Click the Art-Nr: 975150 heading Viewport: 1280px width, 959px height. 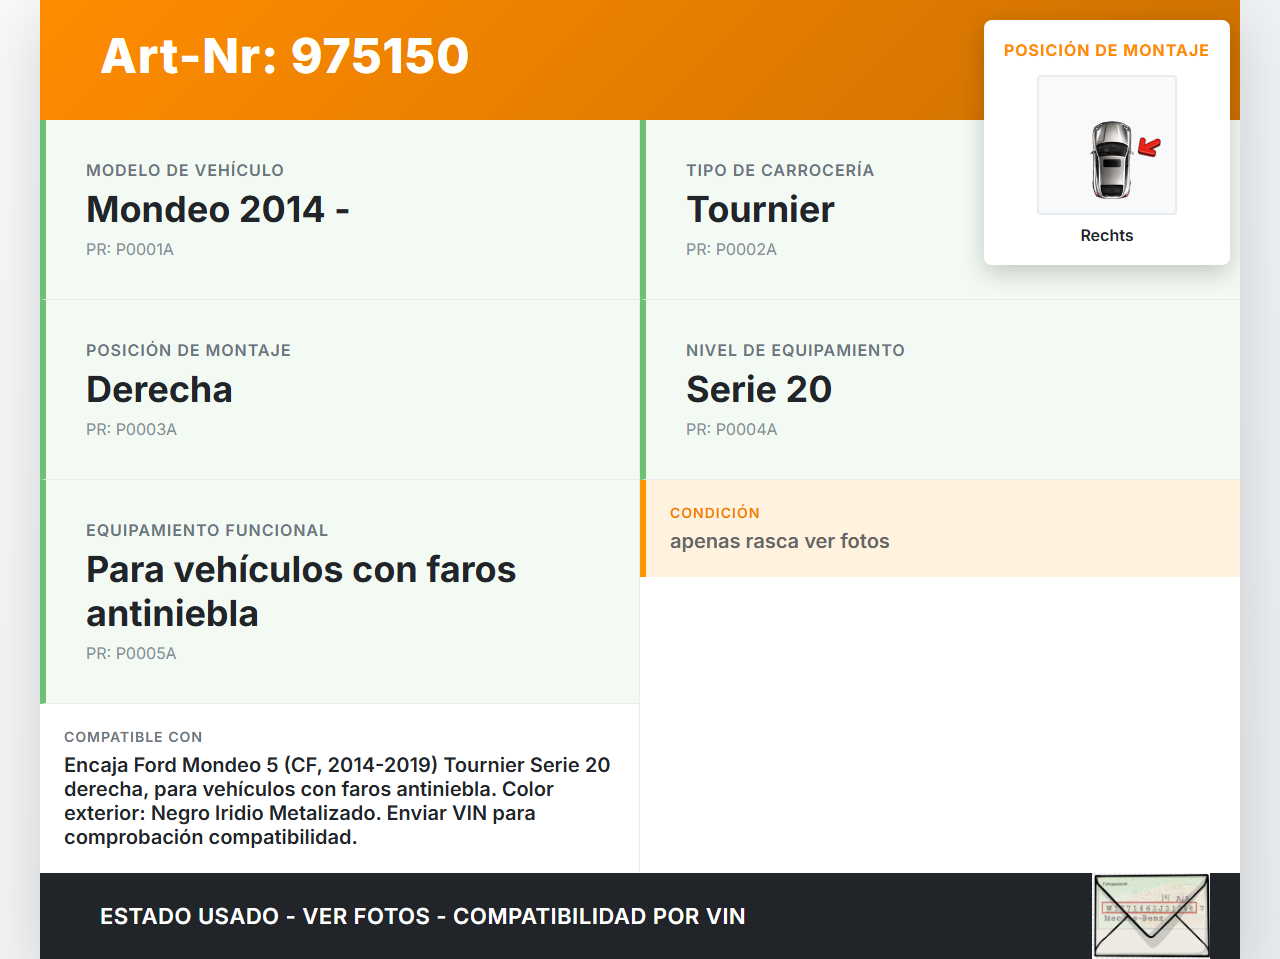tap(285, 56)
